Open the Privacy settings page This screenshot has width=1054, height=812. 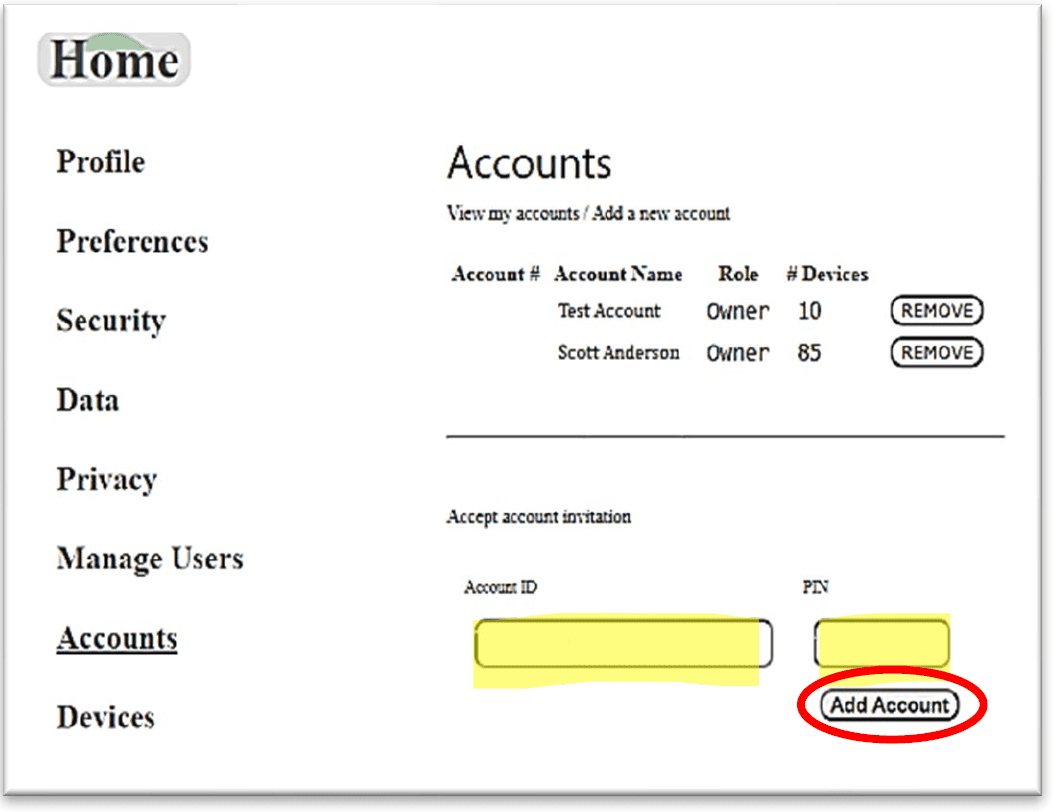[x=106, y=479]
